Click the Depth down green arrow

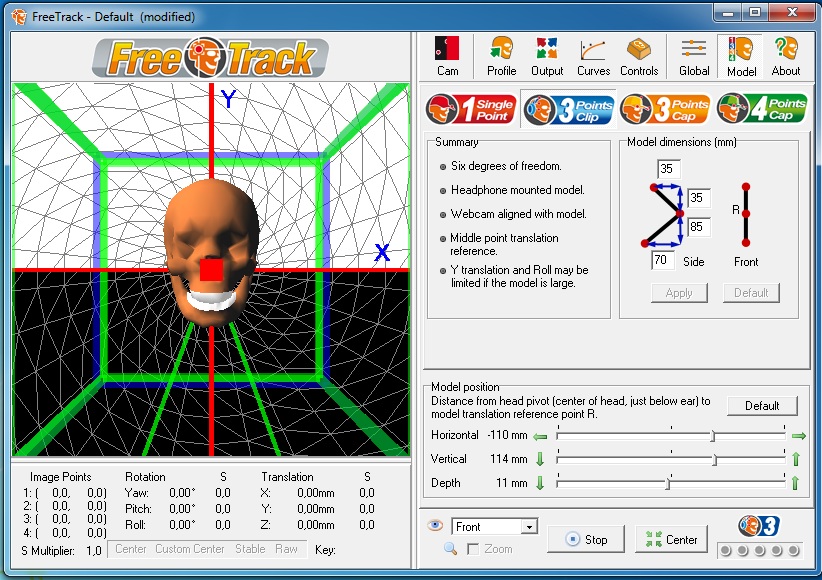540,483
